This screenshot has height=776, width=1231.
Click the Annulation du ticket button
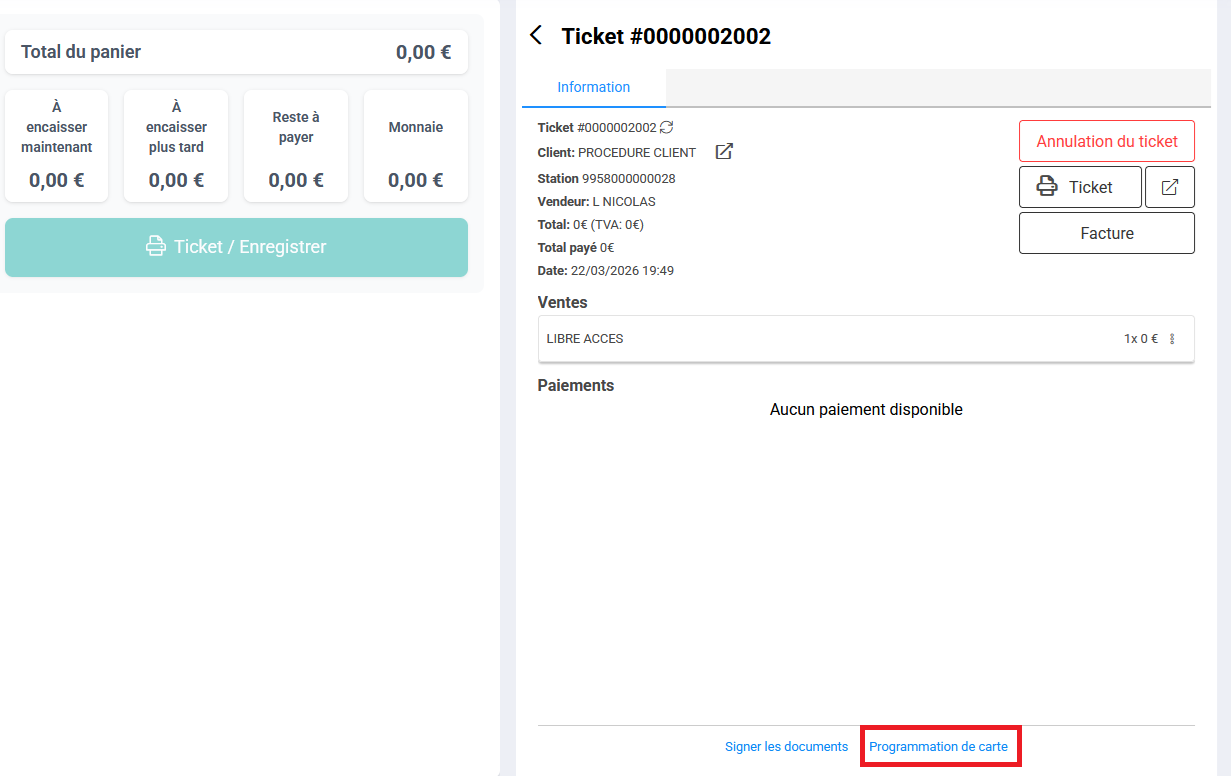click(1106, 141)
